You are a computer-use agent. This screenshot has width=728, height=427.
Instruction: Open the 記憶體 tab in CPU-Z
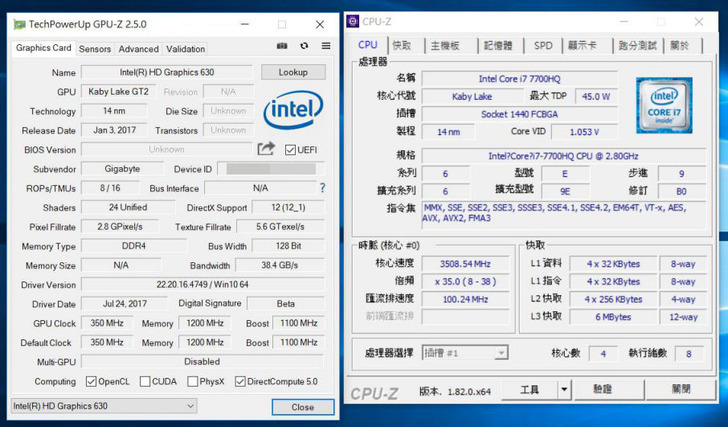point(498,45)
